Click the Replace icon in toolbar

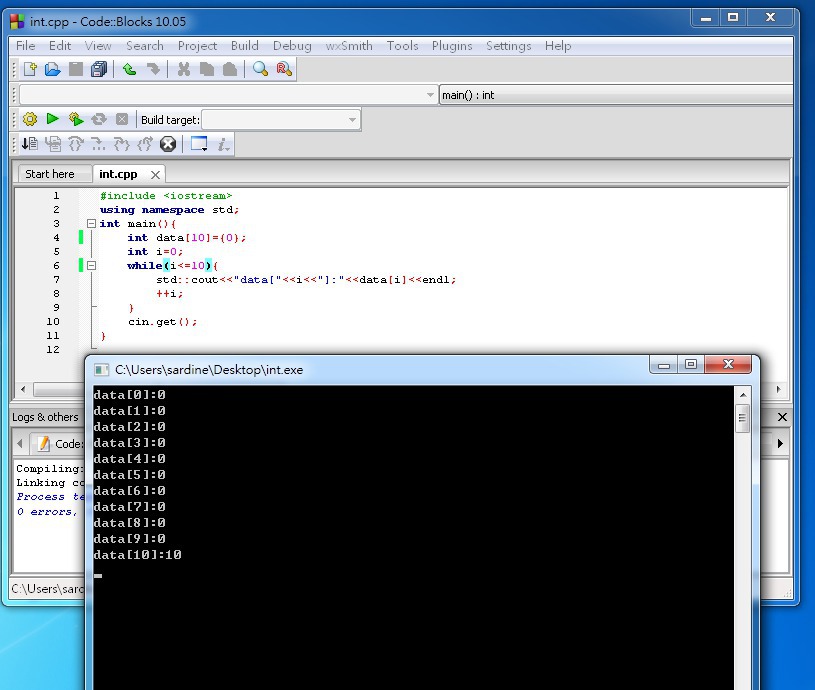click(284, 69)
